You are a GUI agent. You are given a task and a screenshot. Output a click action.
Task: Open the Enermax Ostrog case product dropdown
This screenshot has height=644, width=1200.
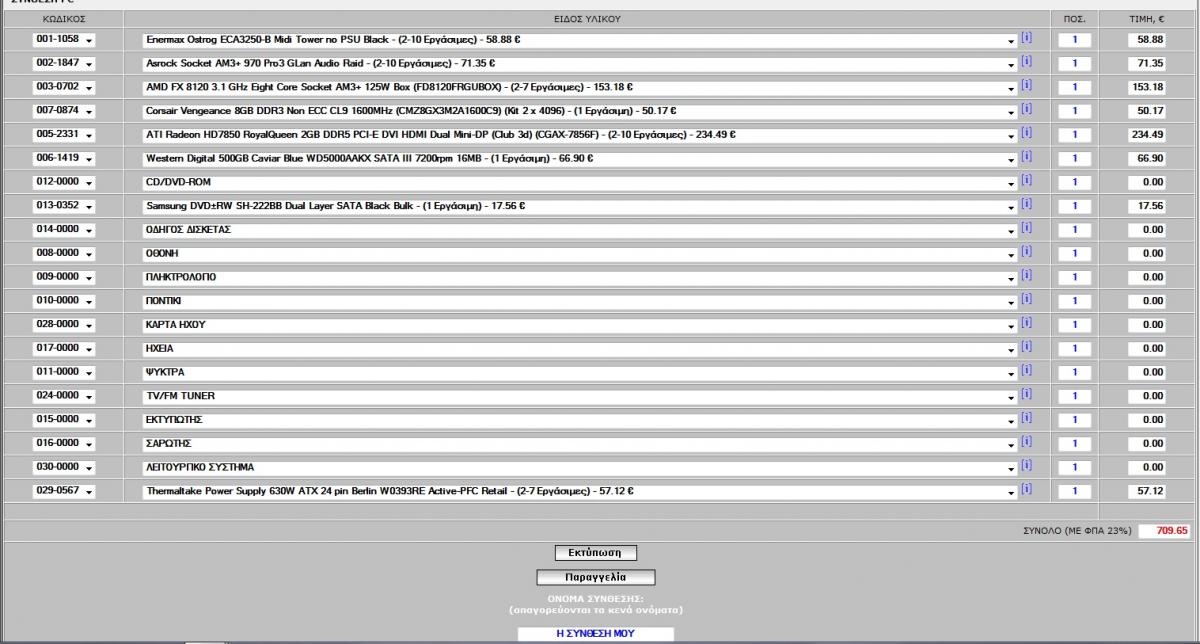coord(580,40)
